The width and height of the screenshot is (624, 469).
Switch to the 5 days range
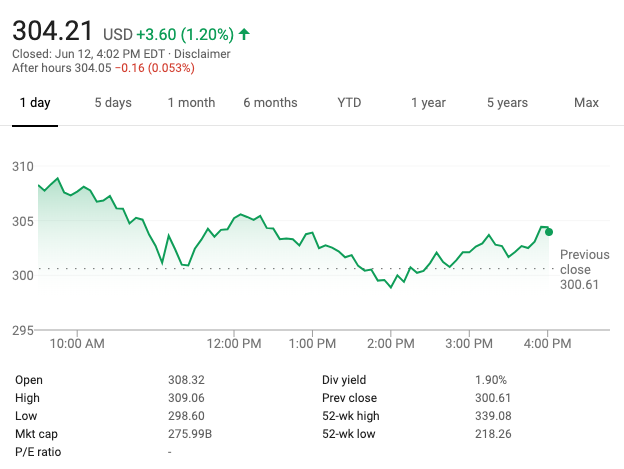[113, 103]
